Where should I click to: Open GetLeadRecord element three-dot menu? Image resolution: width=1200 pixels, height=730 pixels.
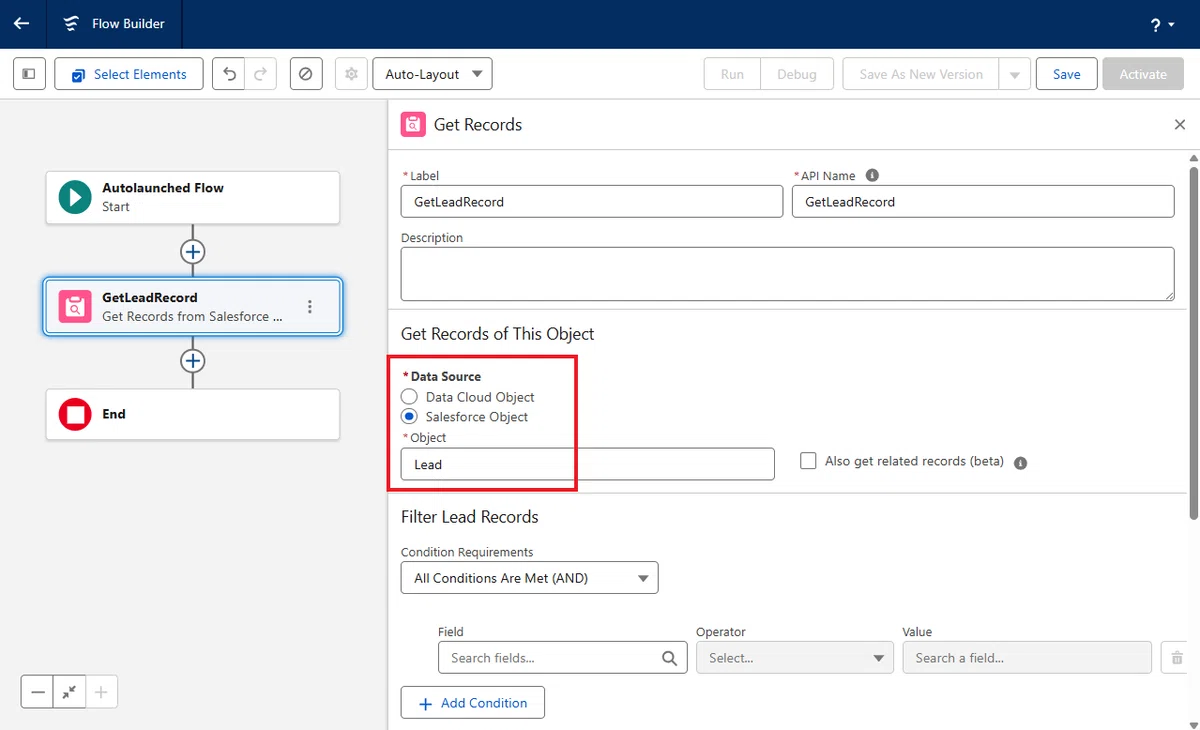click(310, 307)
